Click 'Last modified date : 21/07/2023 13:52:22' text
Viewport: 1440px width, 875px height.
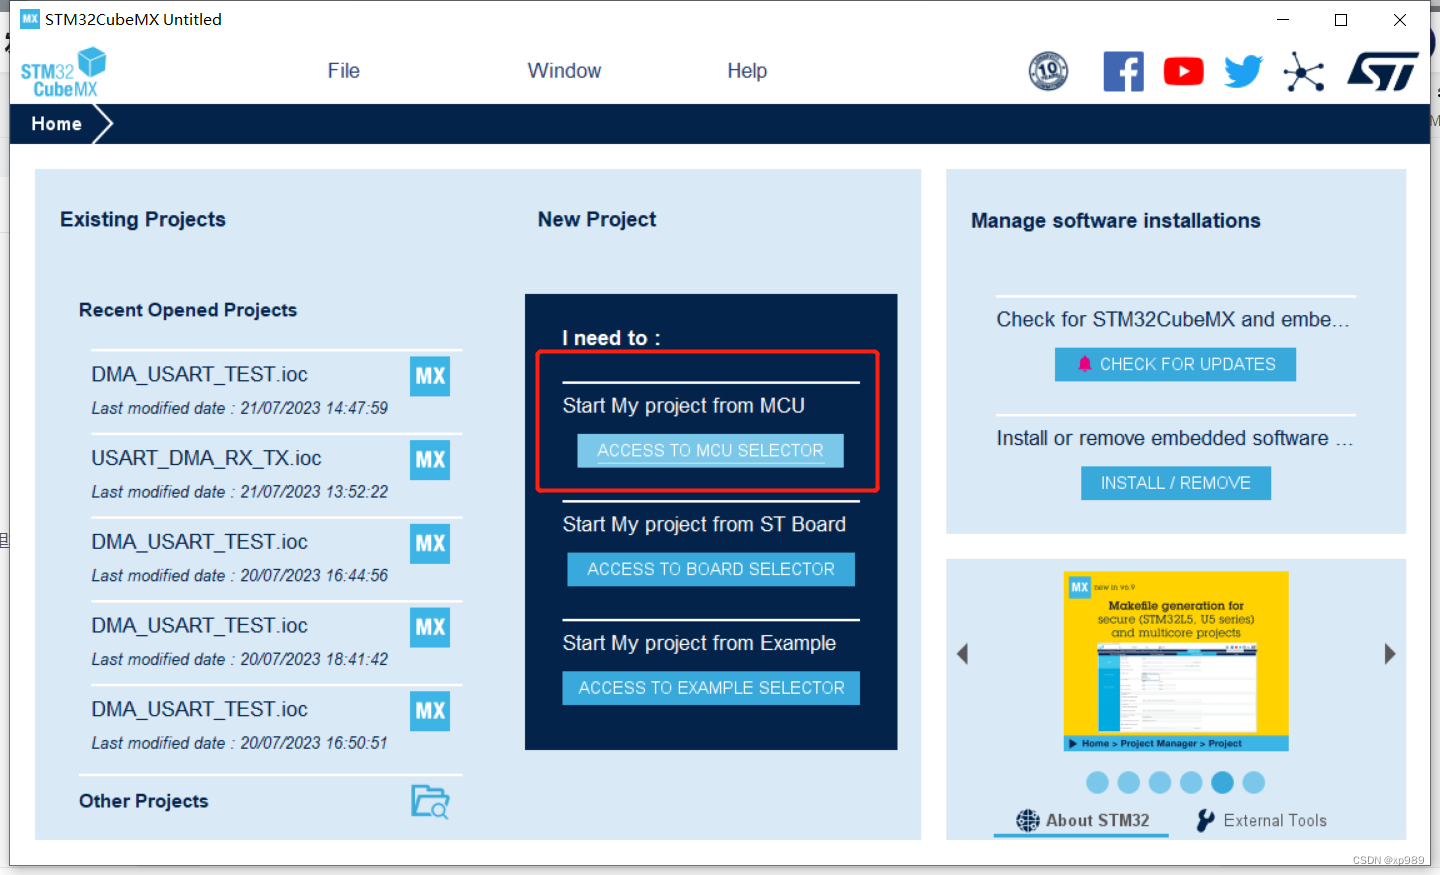point(240,492)
